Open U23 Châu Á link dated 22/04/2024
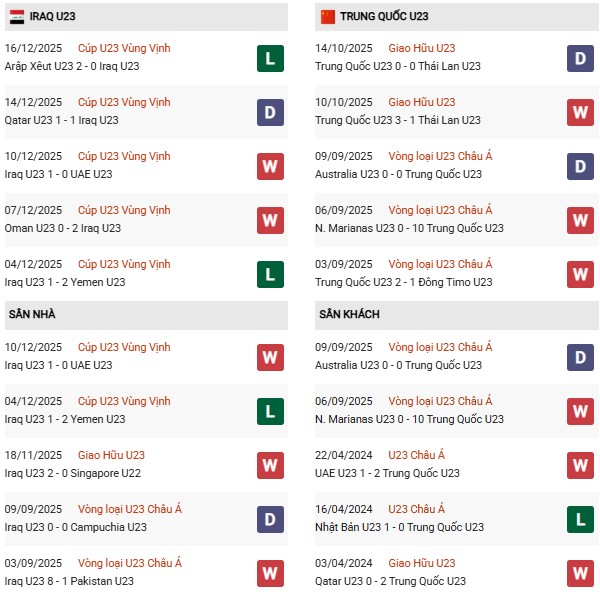Screen dimensions: 600x594 (x=416, y=455)
